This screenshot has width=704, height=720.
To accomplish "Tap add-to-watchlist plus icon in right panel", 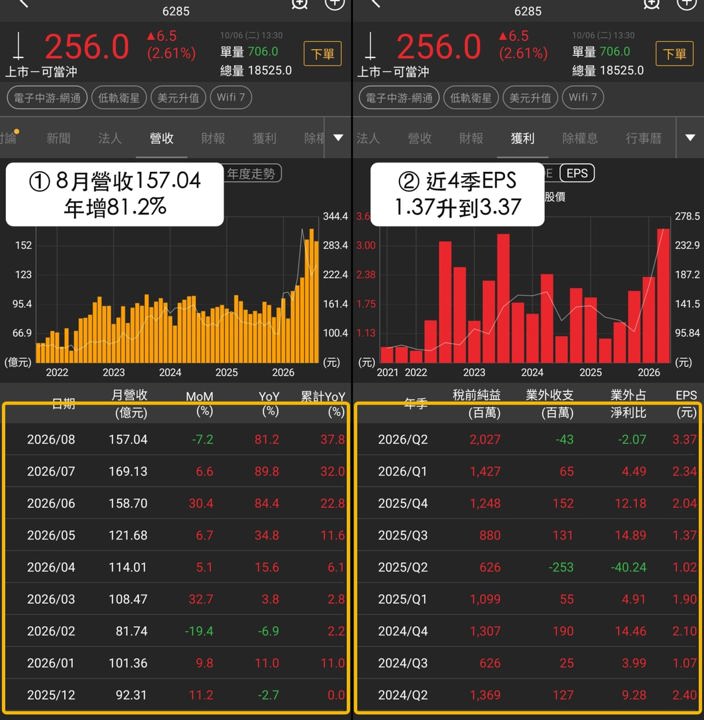I will click(x=686, y=4).
